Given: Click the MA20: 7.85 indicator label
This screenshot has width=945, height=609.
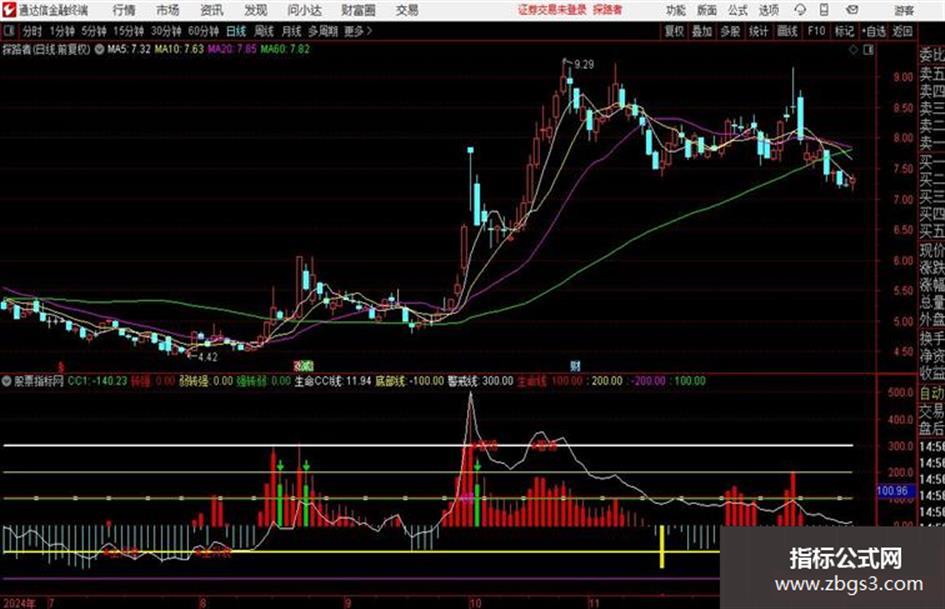Looking at the screenshot, I should click(x=233, y=49).
